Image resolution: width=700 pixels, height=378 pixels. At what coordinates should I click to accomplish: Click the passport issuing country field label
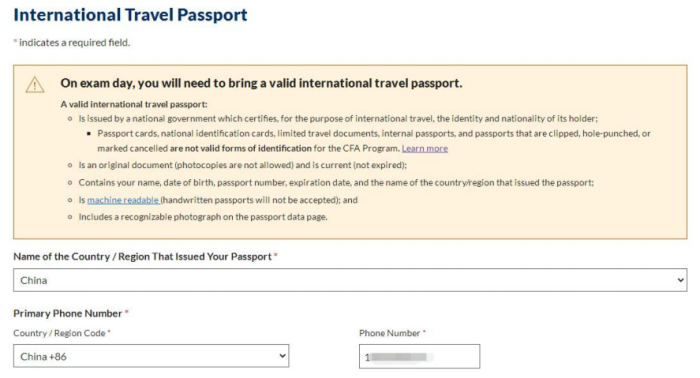(x=145, y=257)
